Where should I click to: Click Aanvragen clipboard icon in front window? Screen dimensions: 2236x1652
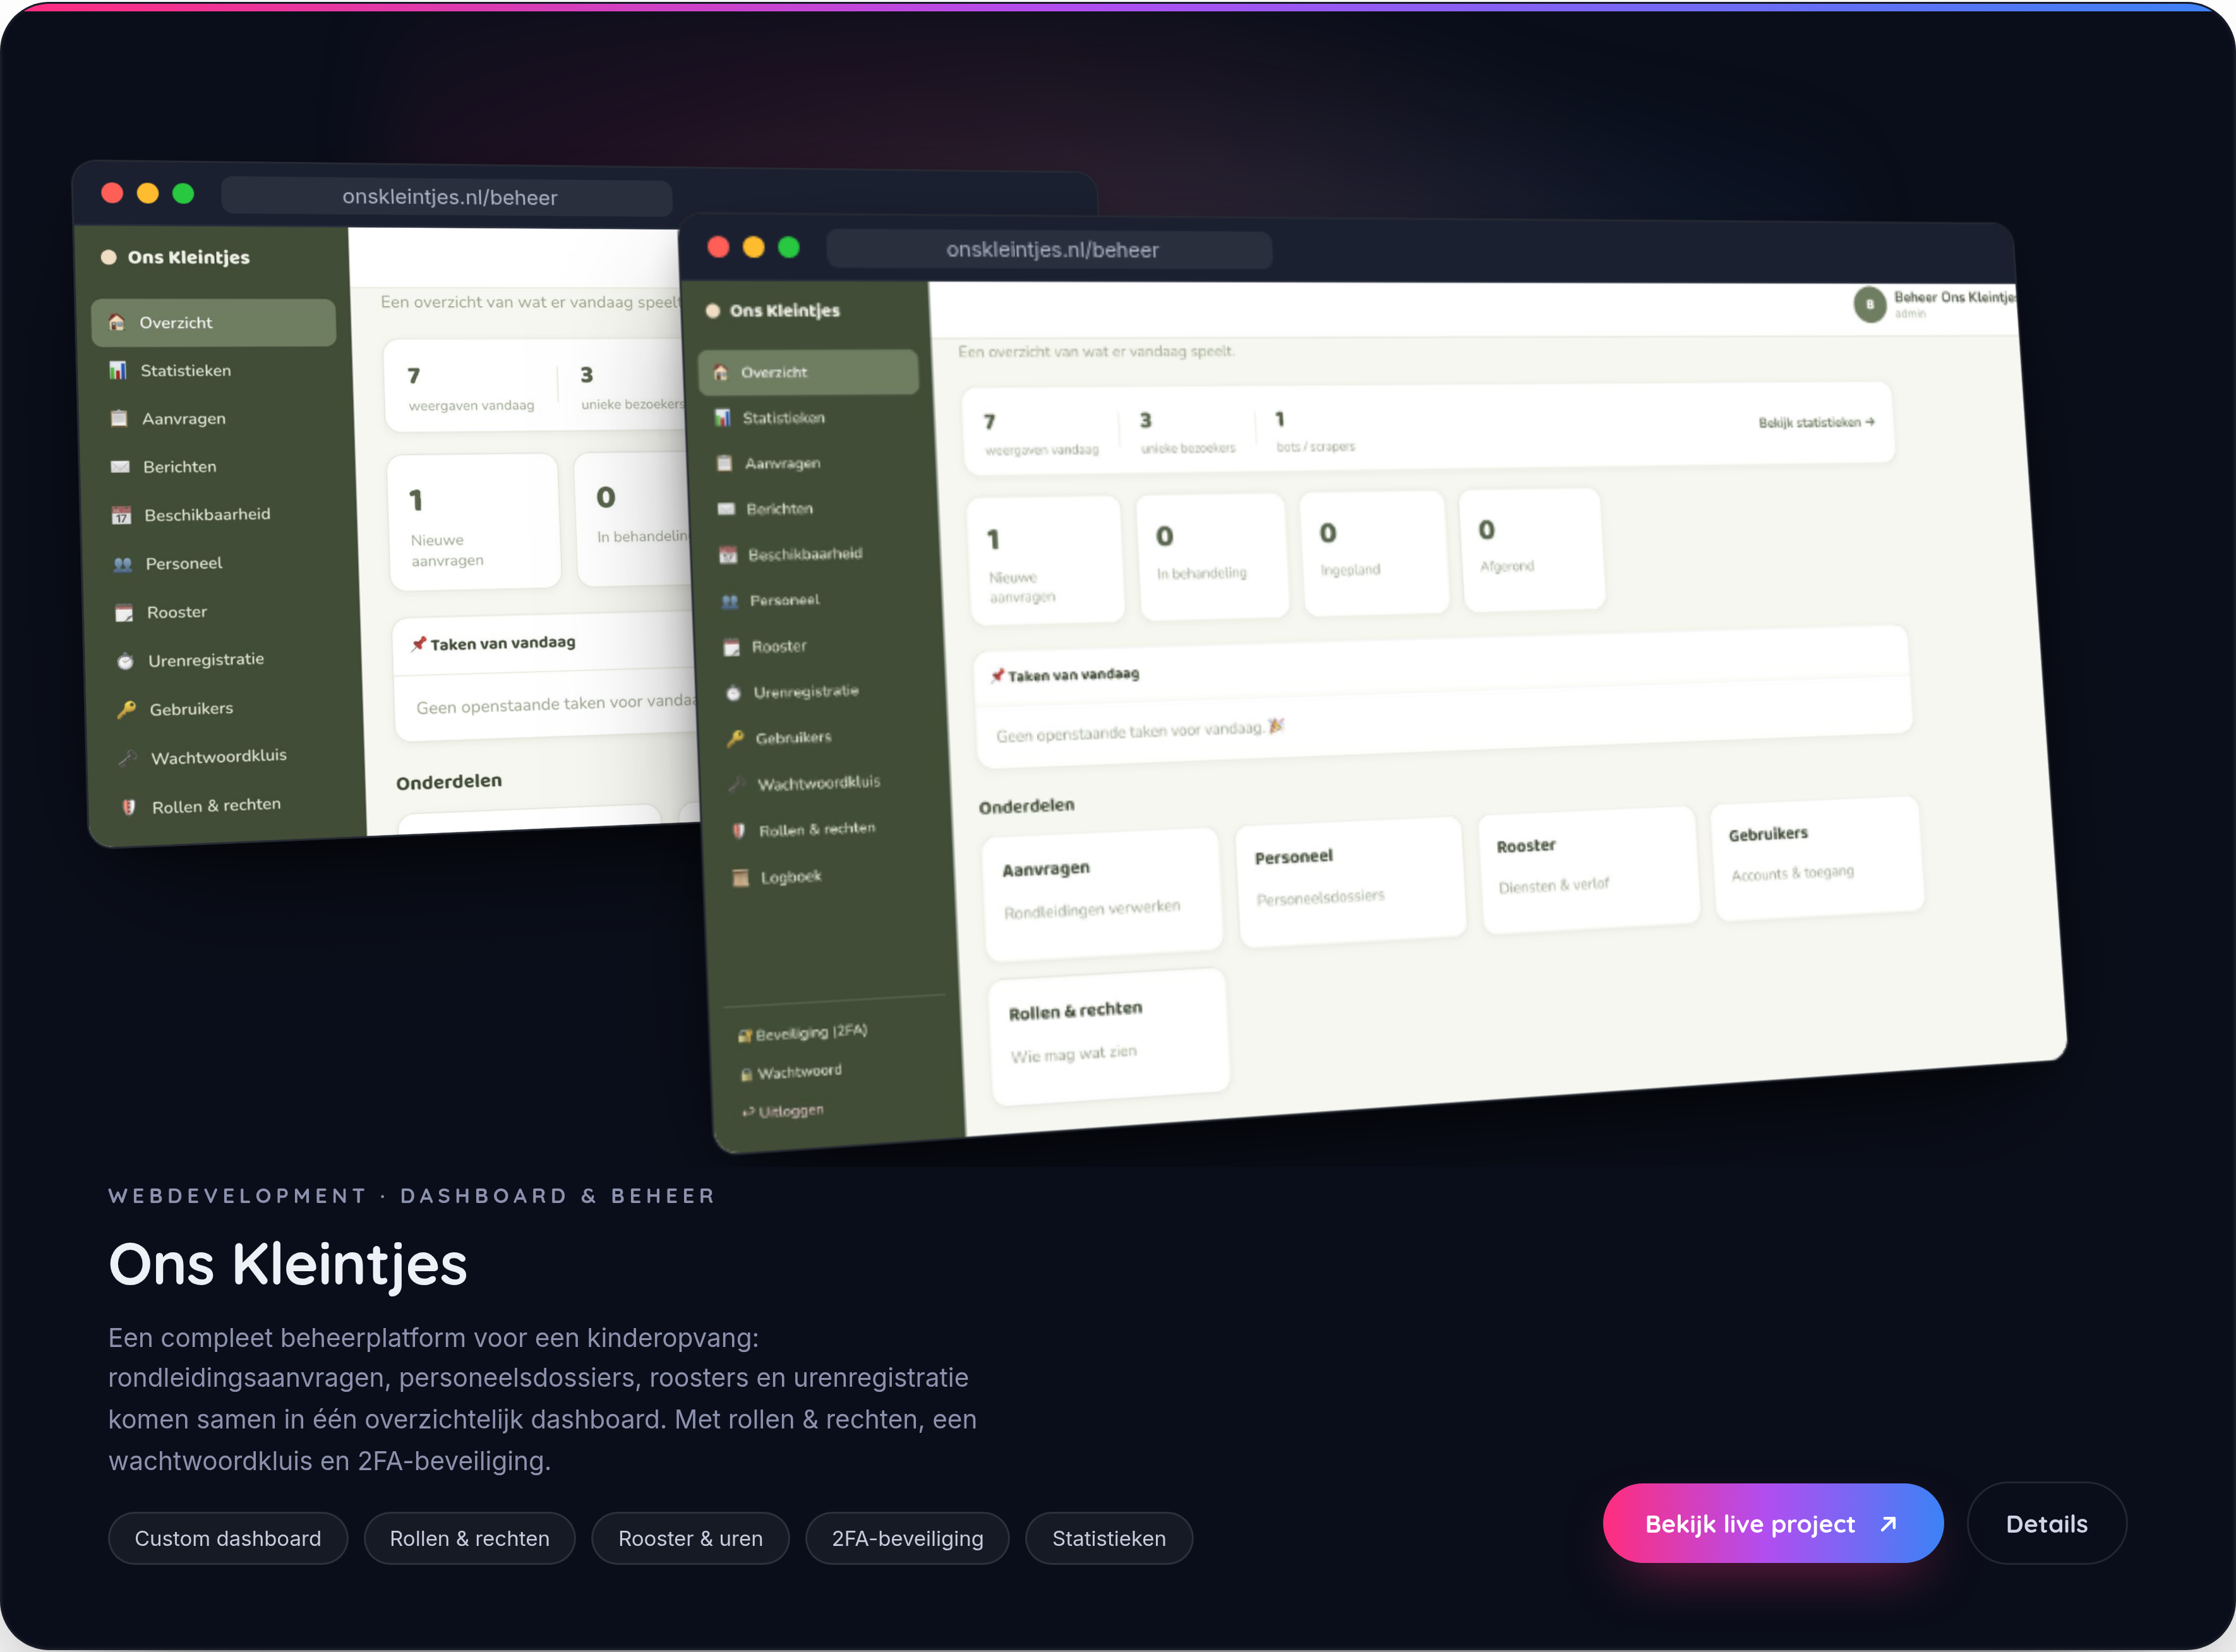(x=724, y=463)
